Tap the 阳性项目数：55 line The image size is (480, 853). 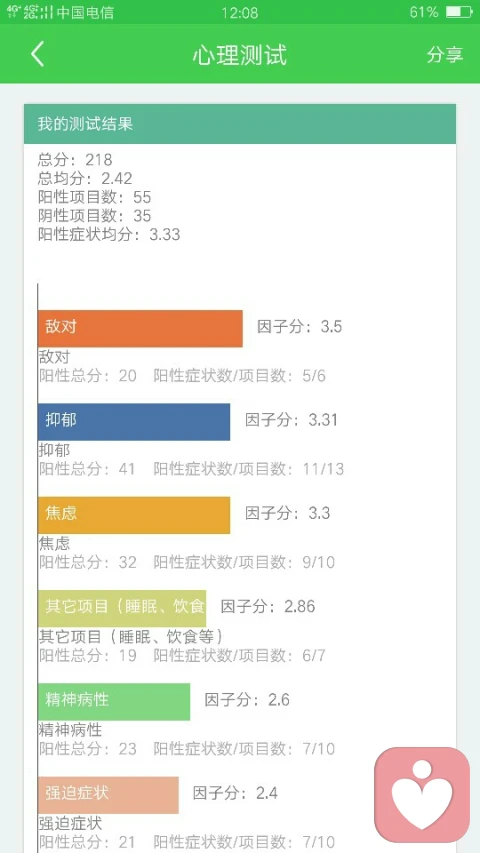coord(94,197)
